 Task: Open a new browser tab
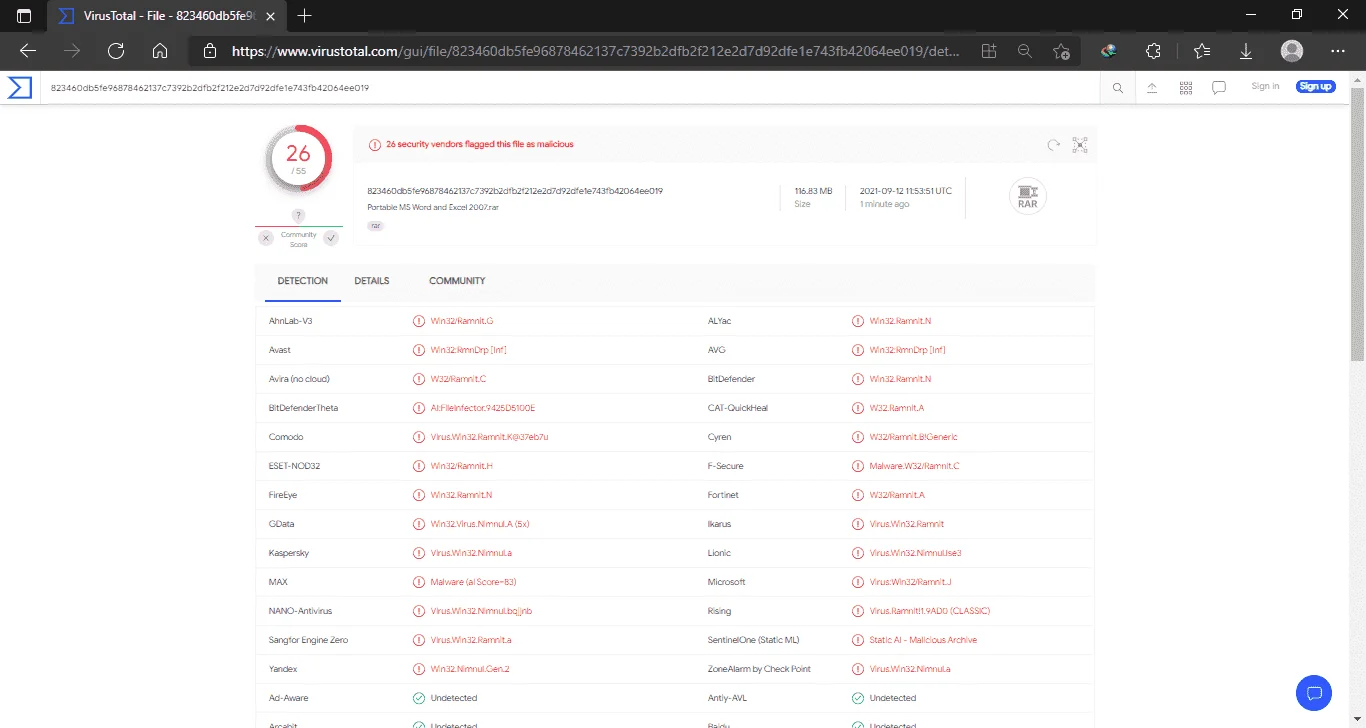pos(305,16)
